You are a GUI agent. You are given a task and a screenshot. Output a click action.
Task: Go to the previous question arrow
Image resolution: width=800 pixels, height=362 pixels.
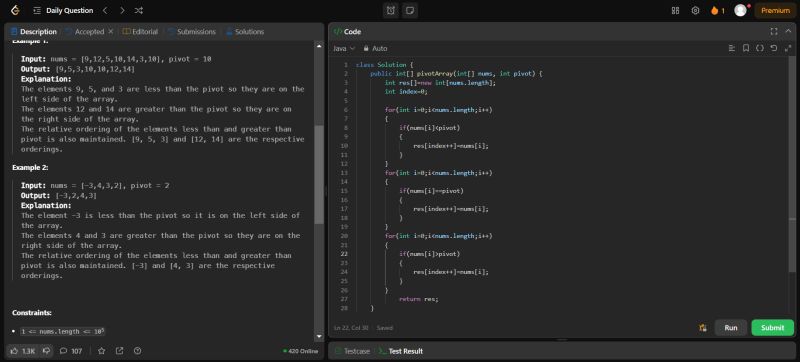[x=105, y=10]
